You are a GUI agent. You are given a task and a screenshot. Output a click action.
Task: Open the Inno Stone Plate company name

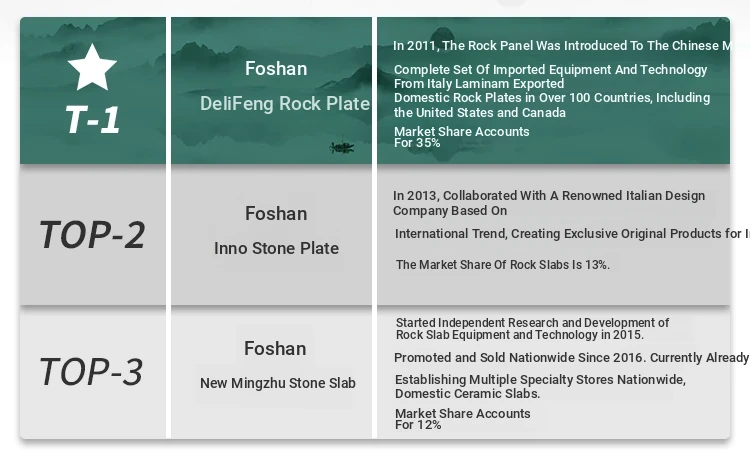[276, 248]
